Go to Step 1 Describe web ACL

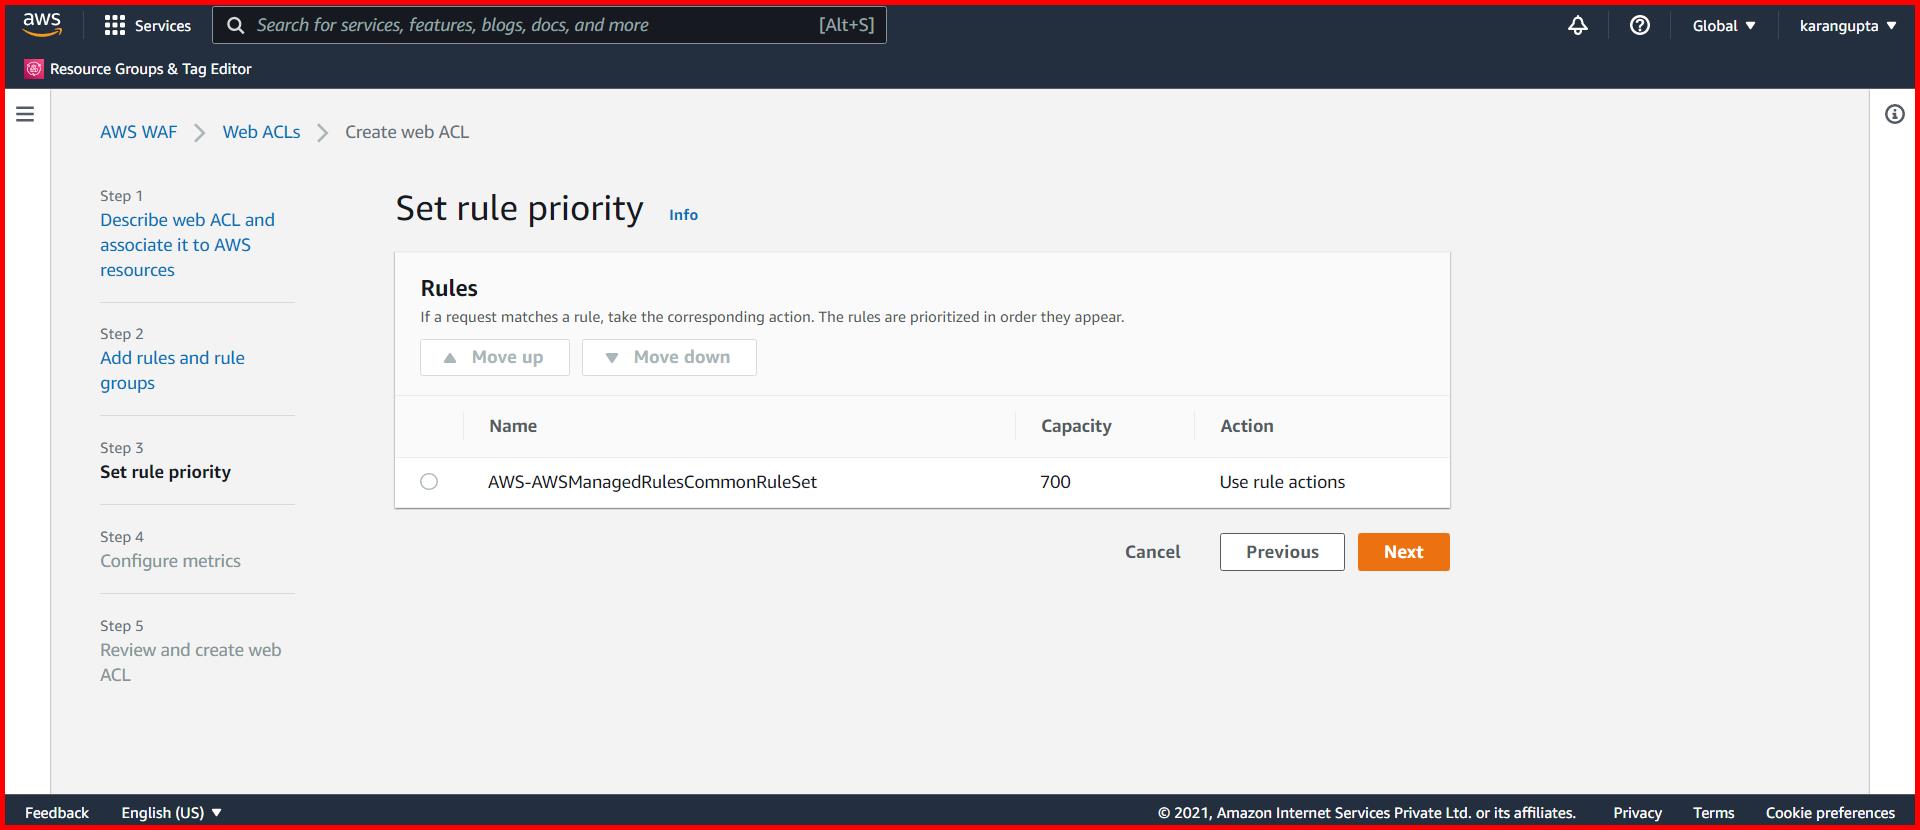[187, 245]
